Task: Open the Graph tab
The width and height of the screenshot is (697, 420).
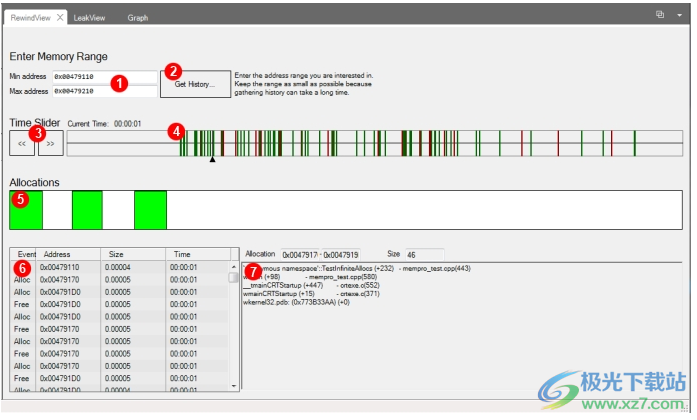Action: 138,17
